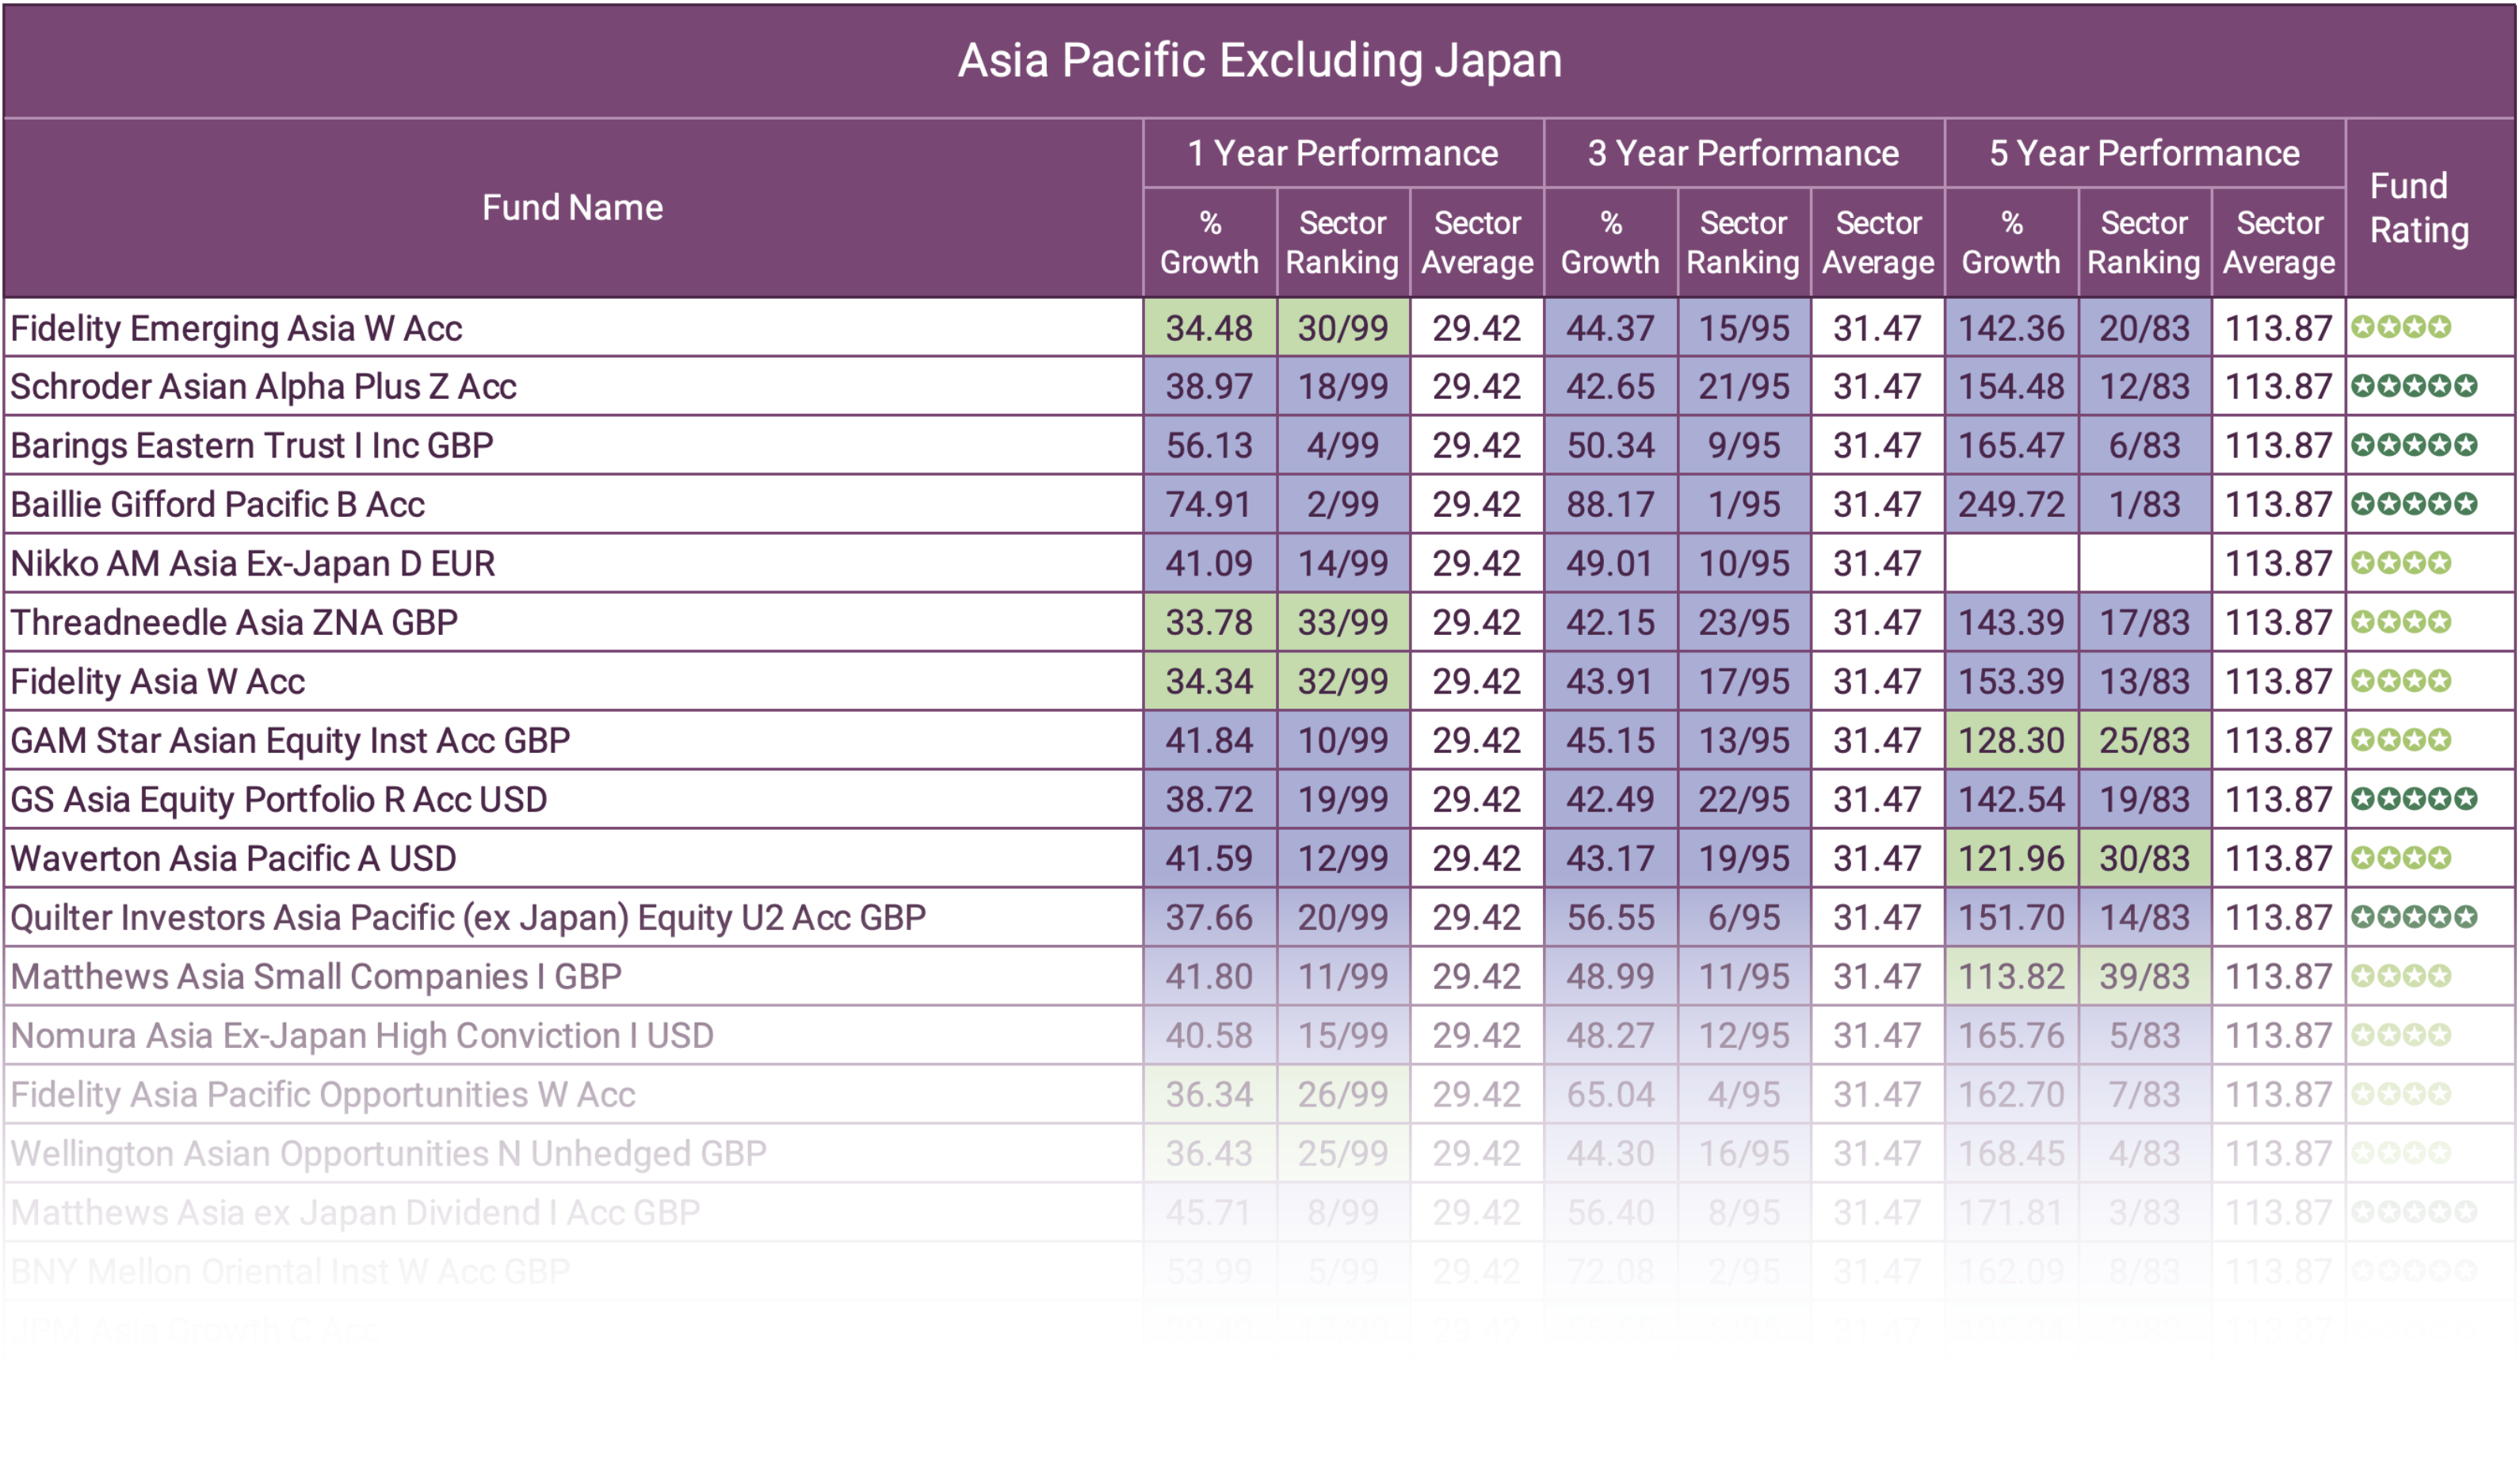
Task: Click the star rating for Waverton Asia Pacific
Action: pos(2401,858)
